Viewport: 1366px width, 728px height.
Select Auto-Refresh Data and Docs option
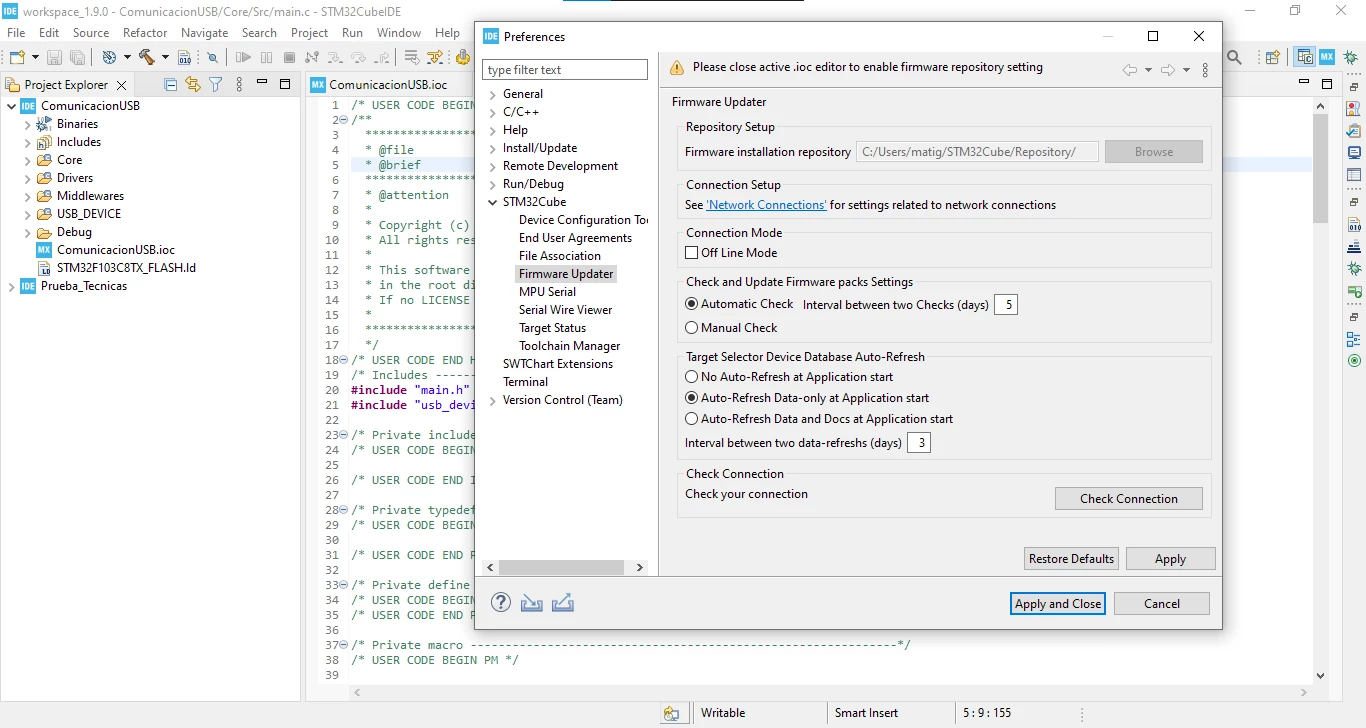pyautogui.click(x=691, y=419)
